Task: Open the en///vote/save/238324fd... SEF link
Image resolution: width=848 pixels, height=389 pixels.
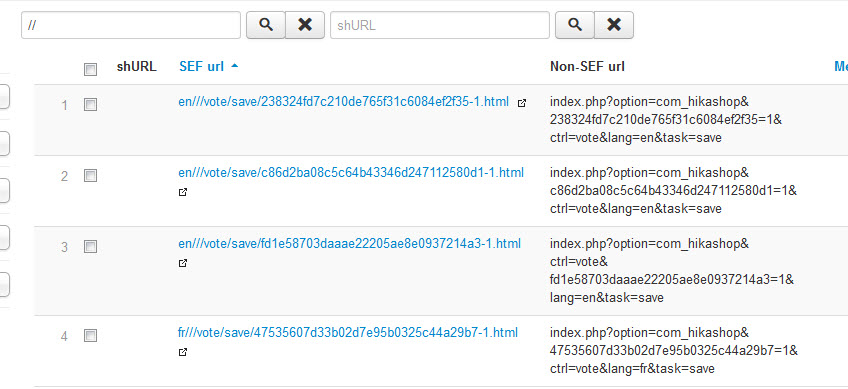Action: (x=343, y=102)
